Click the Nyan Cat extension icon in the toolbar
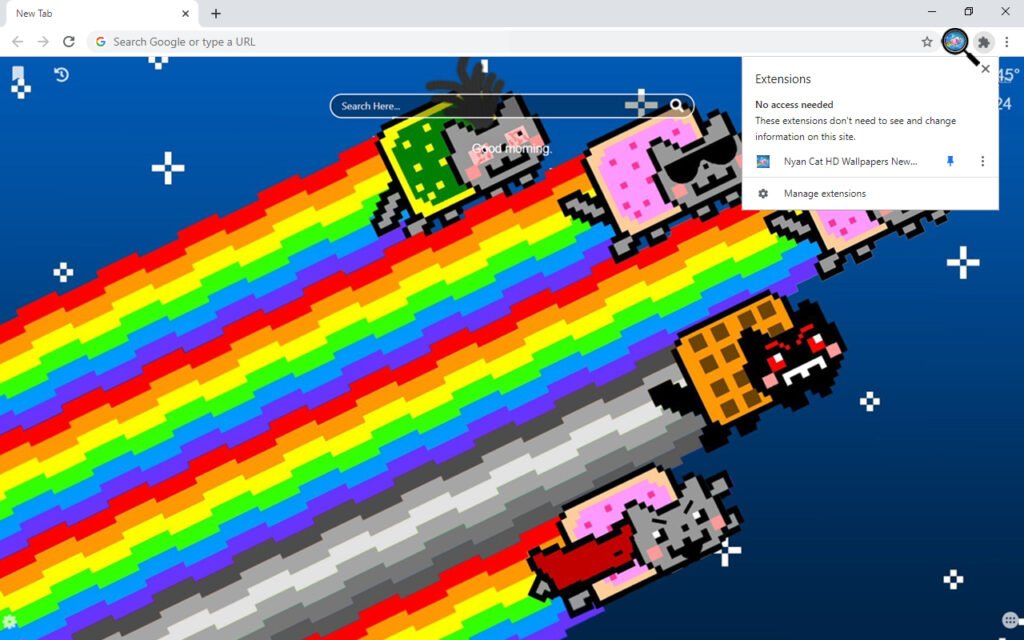Viewport: 1024px width, 640px height. 955,42
